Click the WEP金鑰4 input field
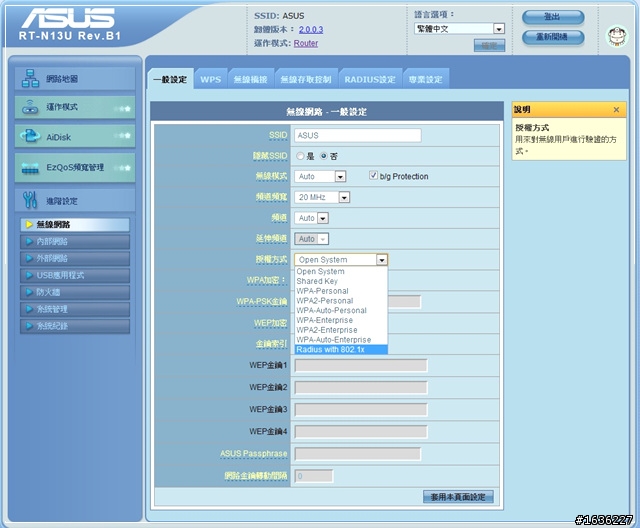The height and width of the screenshot is (528, 640). pos(361,432)
